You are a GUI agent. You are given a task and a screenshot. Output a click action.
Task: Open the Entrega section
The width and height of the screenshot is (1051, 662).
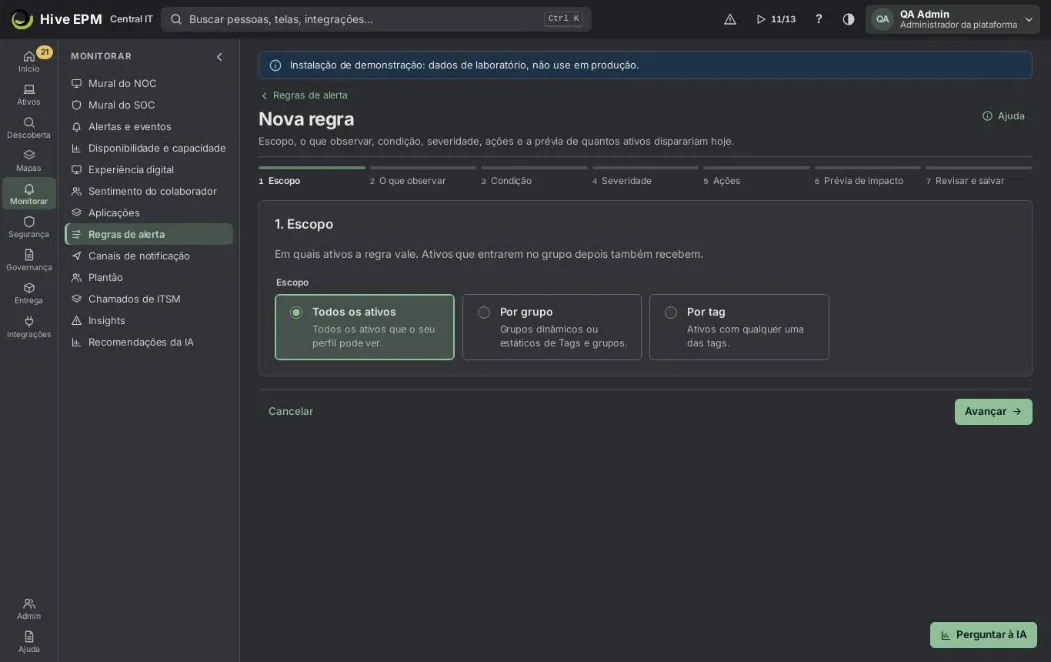29,293
